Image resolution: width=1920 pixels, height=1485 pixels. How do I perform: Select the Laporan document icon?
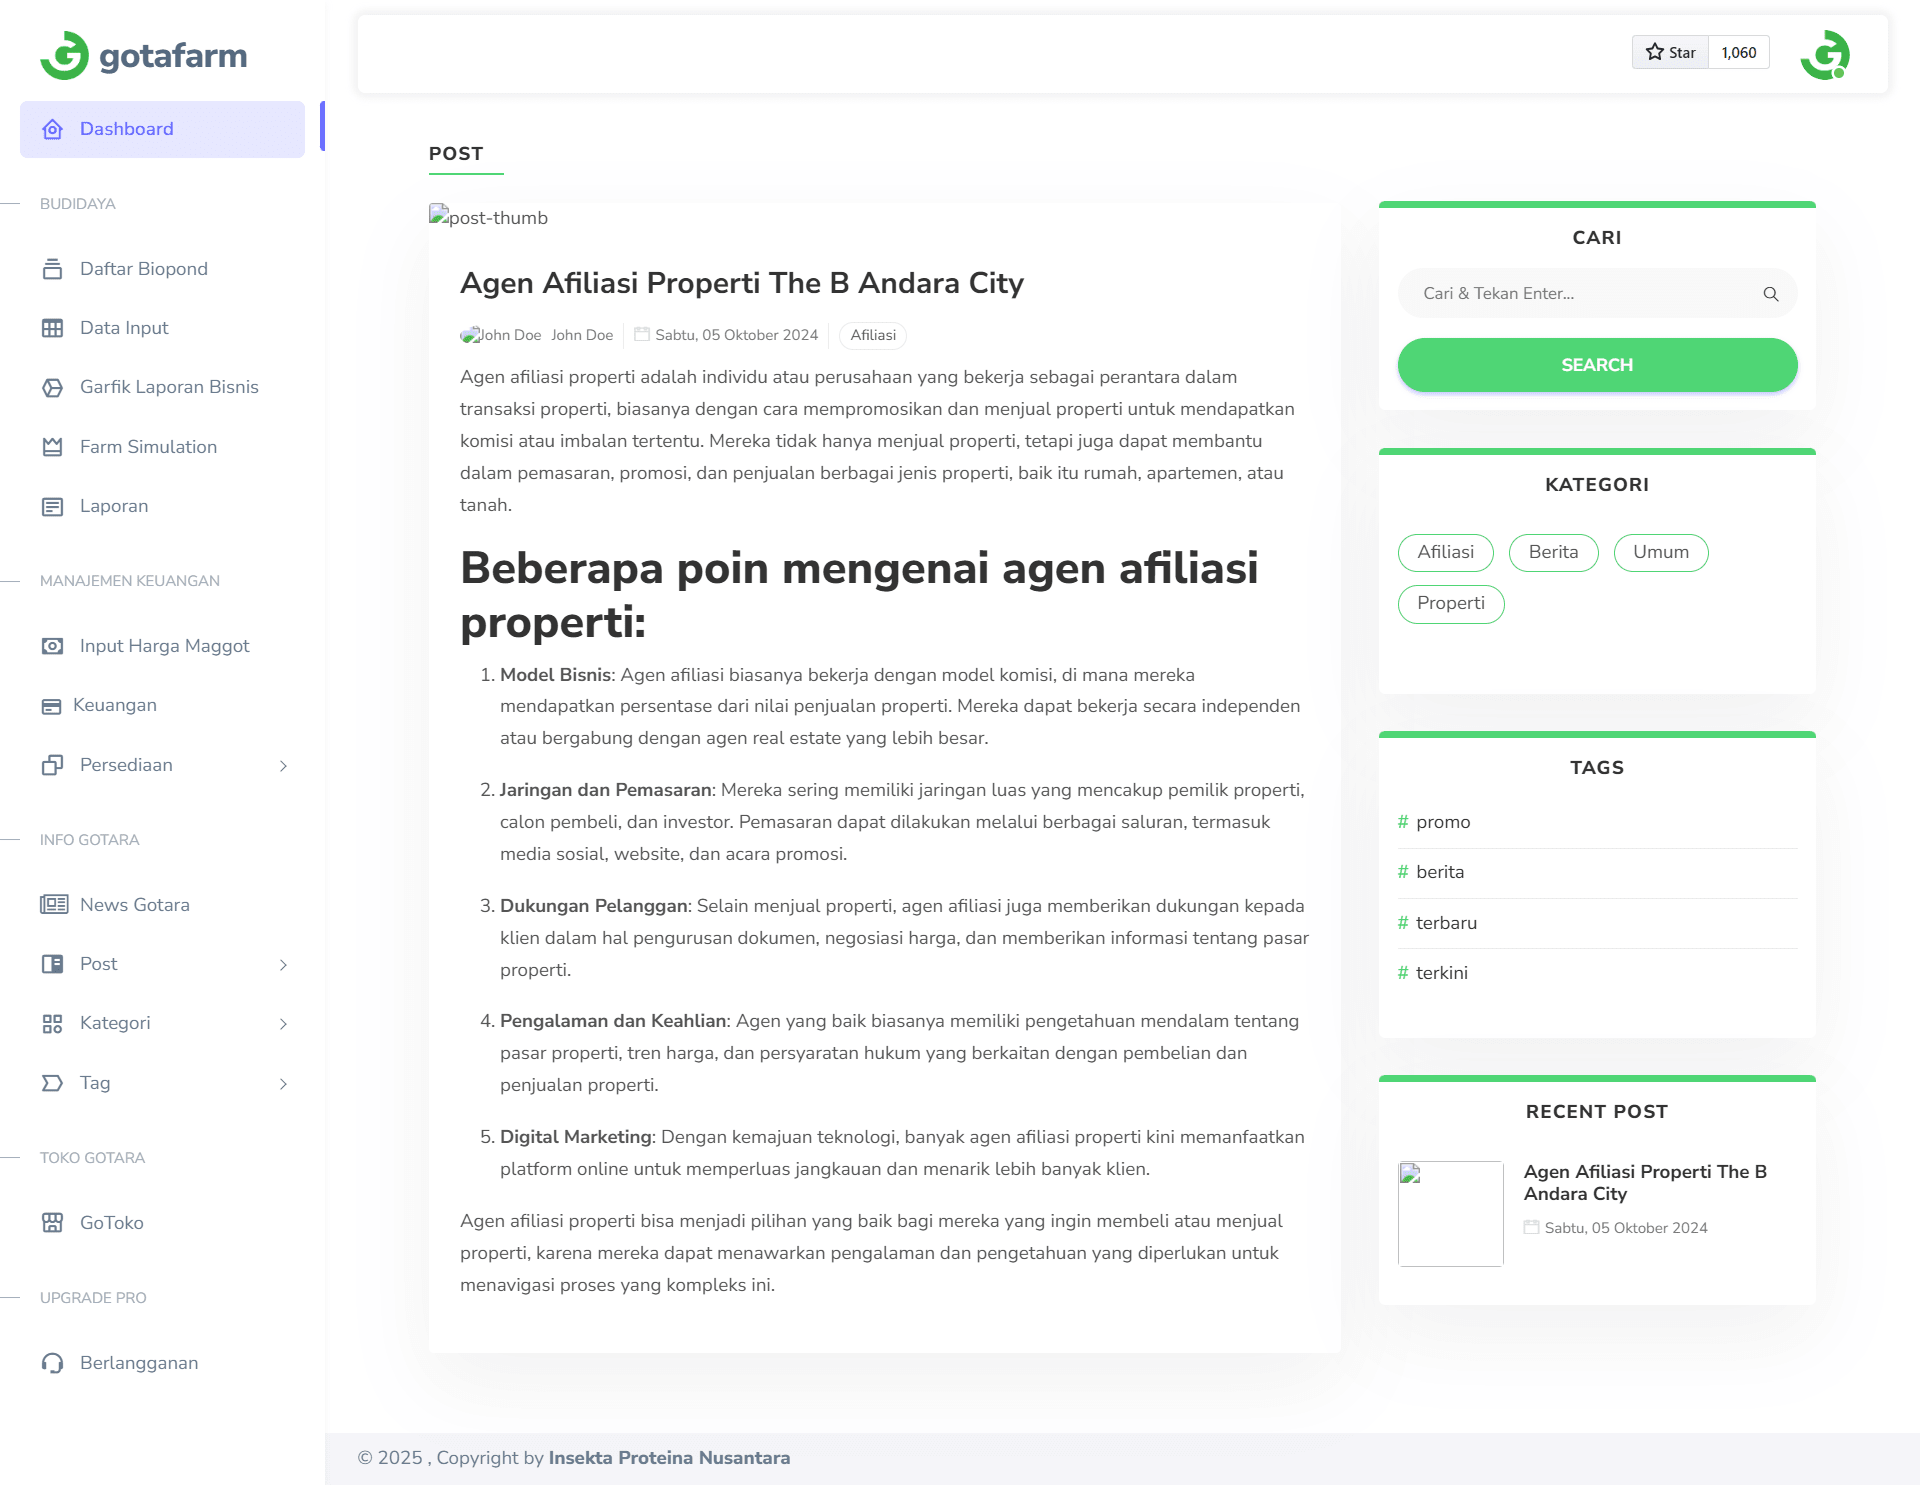[x=52, y=506]
